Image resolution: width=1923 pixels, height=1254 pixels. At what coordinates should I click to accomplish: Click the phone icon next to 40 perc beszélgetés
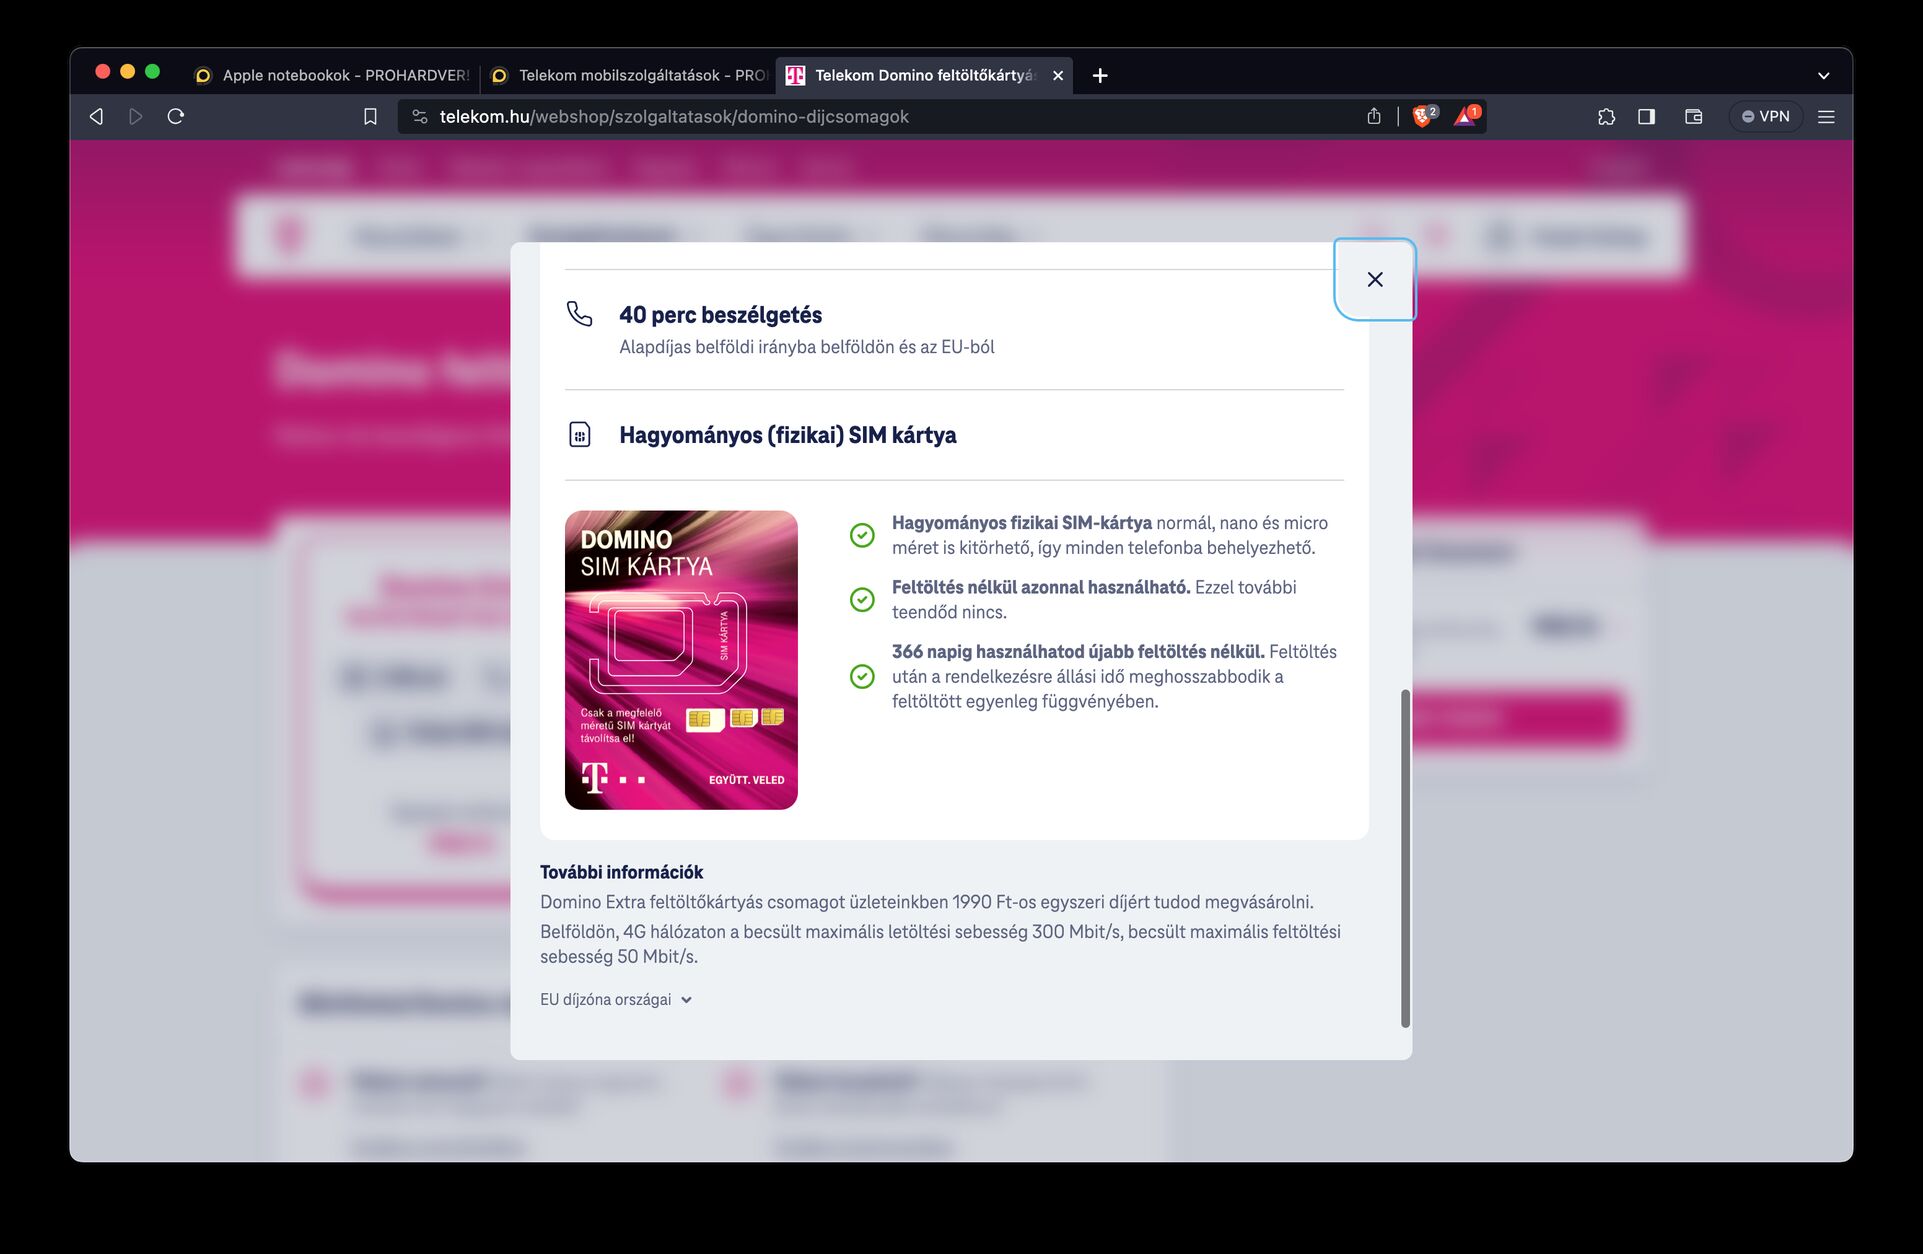580,314
